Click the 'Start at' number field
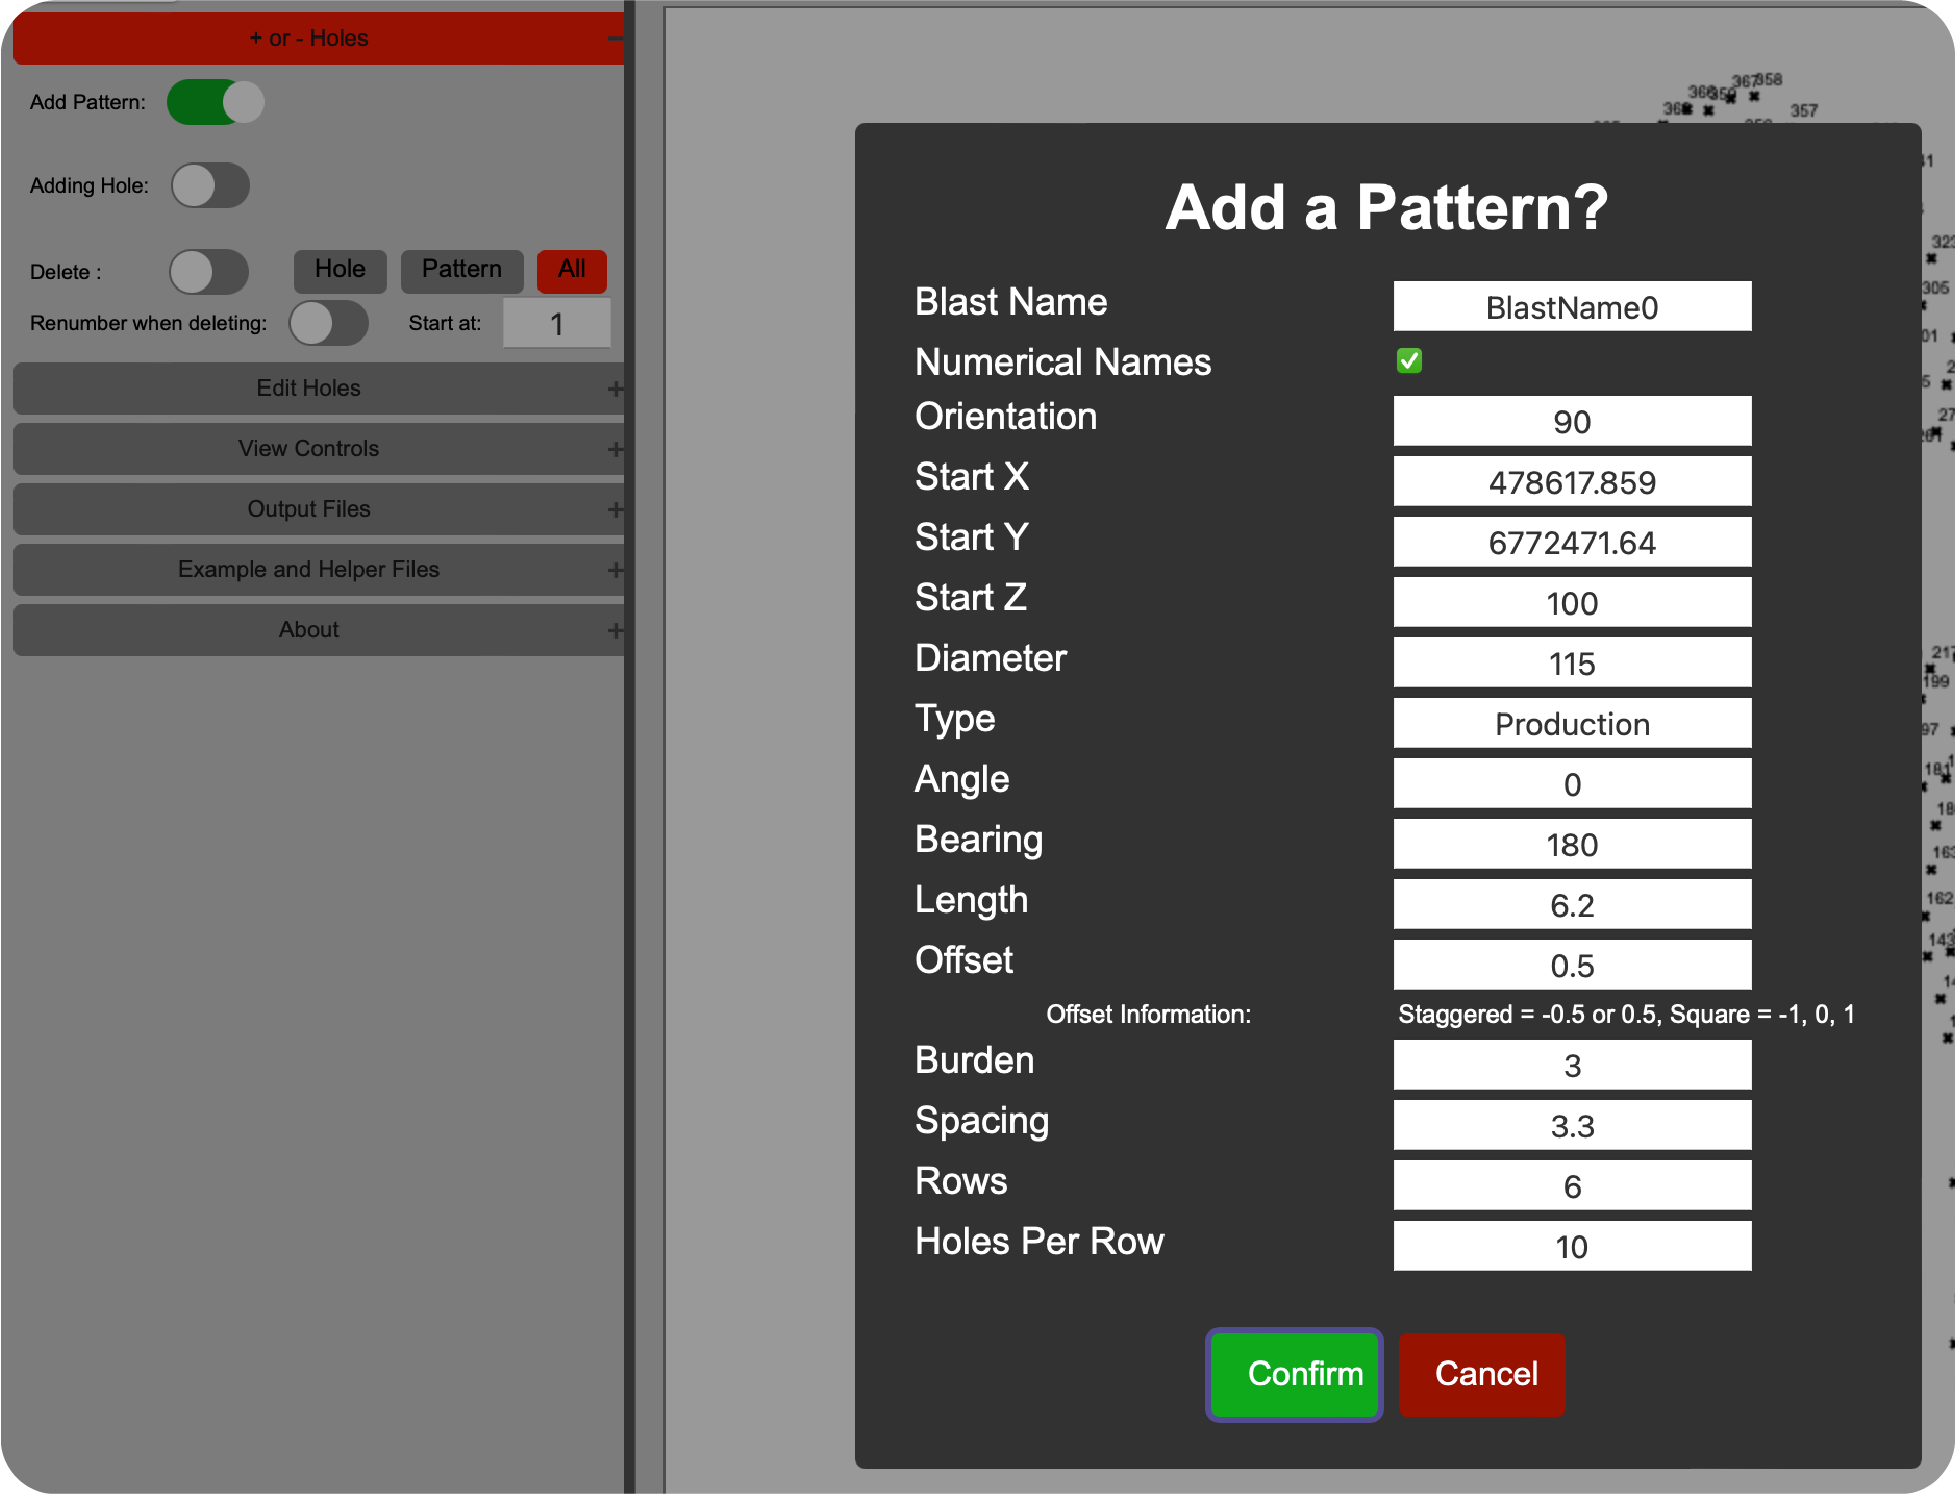This screenshot has height=1495, width=1955. pos(557,323)
